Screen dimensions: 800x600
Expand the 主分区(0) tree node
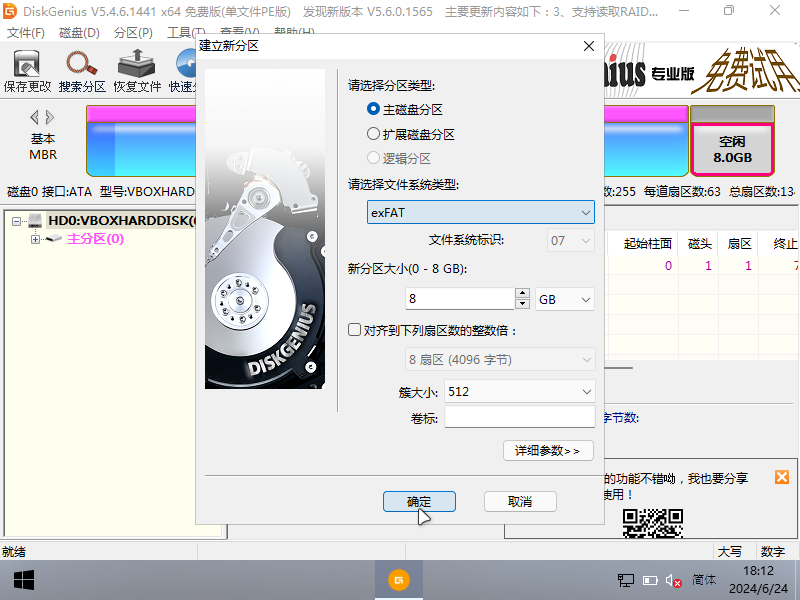35,239
